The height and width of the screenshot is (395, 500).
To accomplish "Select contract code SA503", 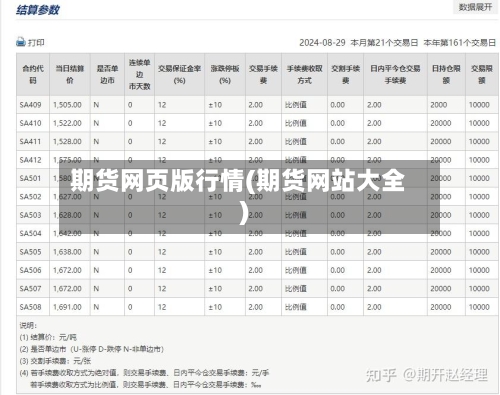I will (30, 215).
